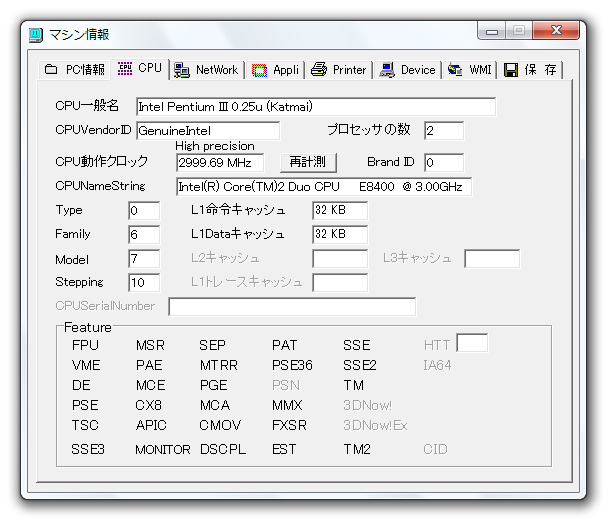610x523 pixels.
Task: Click the grayed 3DNow!Ex label
Action: coord(375,425)
